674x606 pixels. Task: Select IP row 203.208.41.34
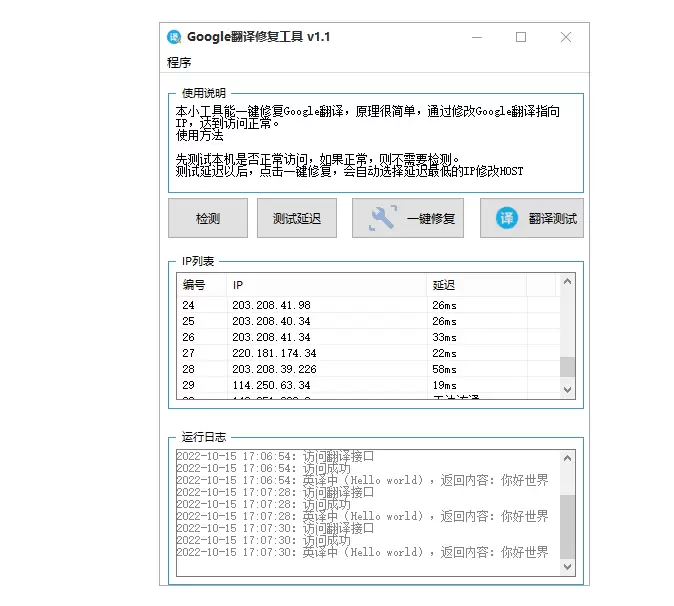click(368, 337)
